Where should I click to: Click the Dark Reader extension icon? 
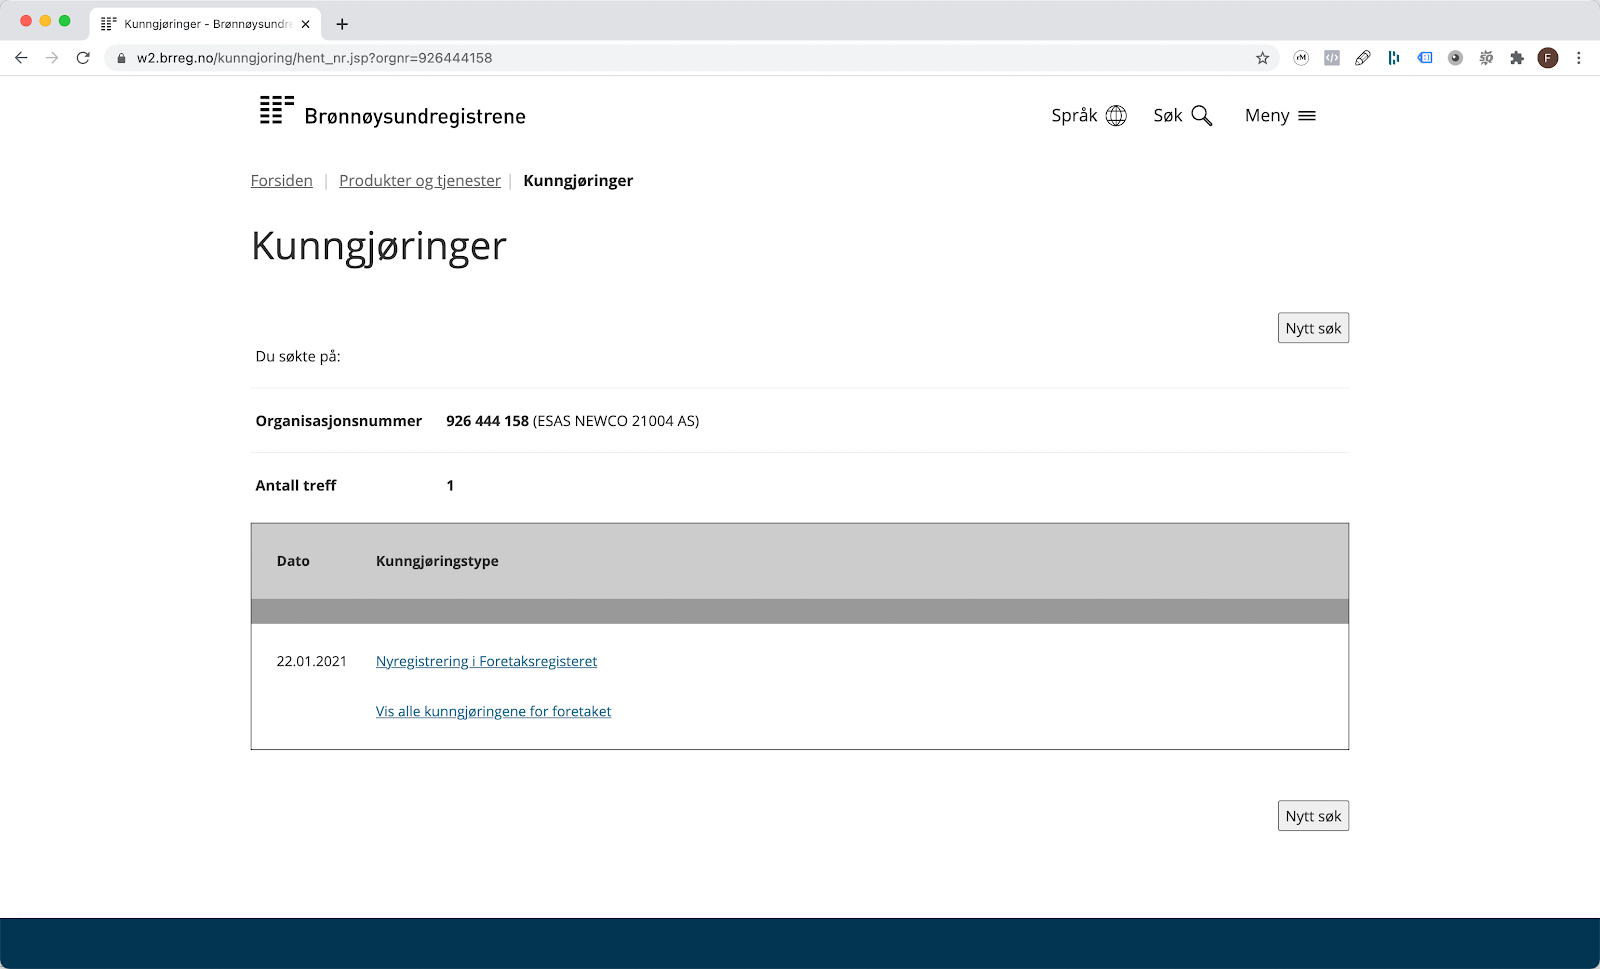pos(1455,58)
